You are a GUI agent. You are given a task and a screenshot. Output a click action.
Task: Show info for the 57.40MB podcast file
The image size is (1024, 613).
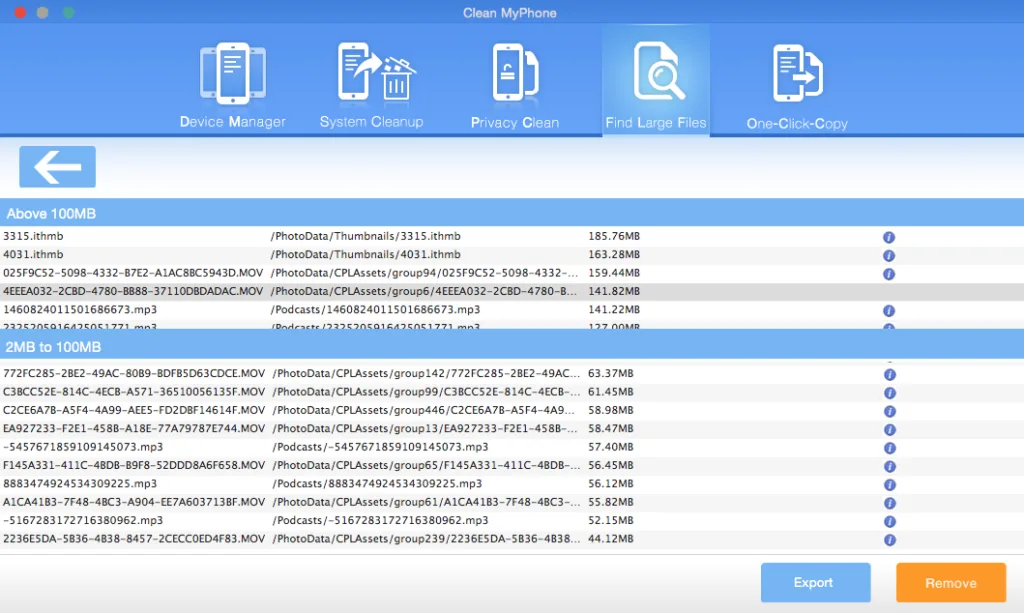click(889, 448)
